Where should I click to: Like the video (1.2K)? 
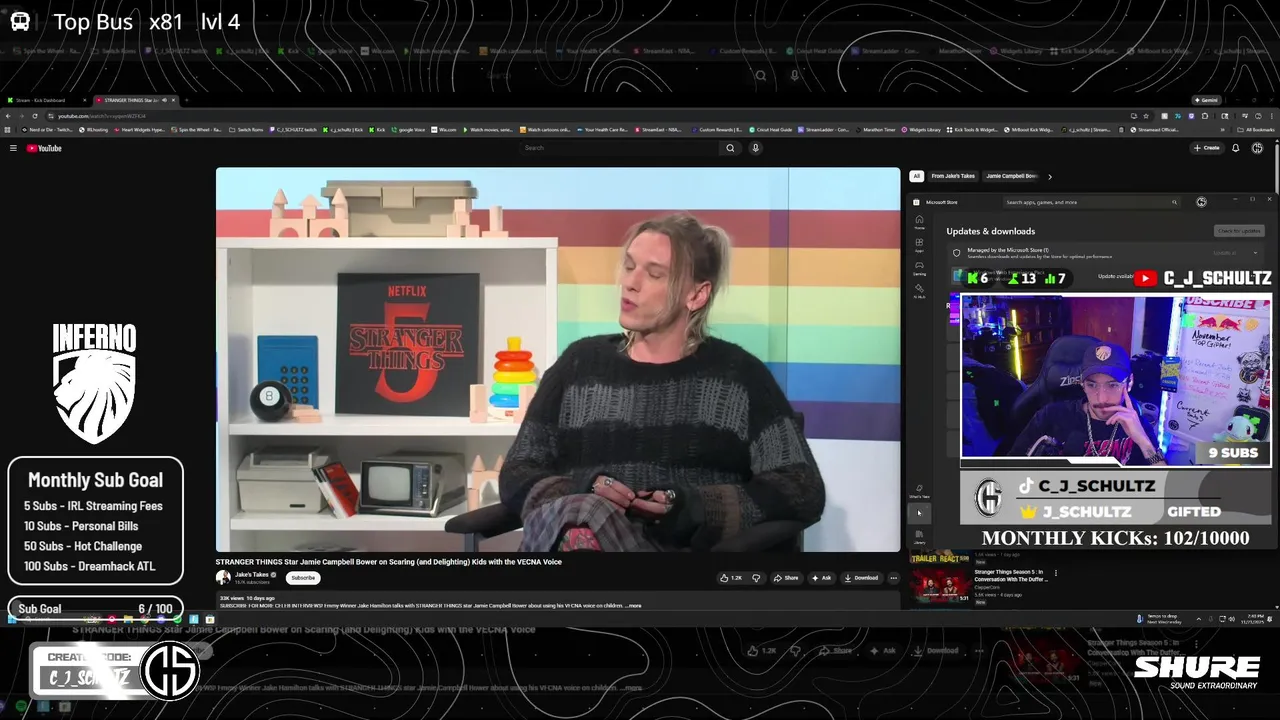[731, 578]
